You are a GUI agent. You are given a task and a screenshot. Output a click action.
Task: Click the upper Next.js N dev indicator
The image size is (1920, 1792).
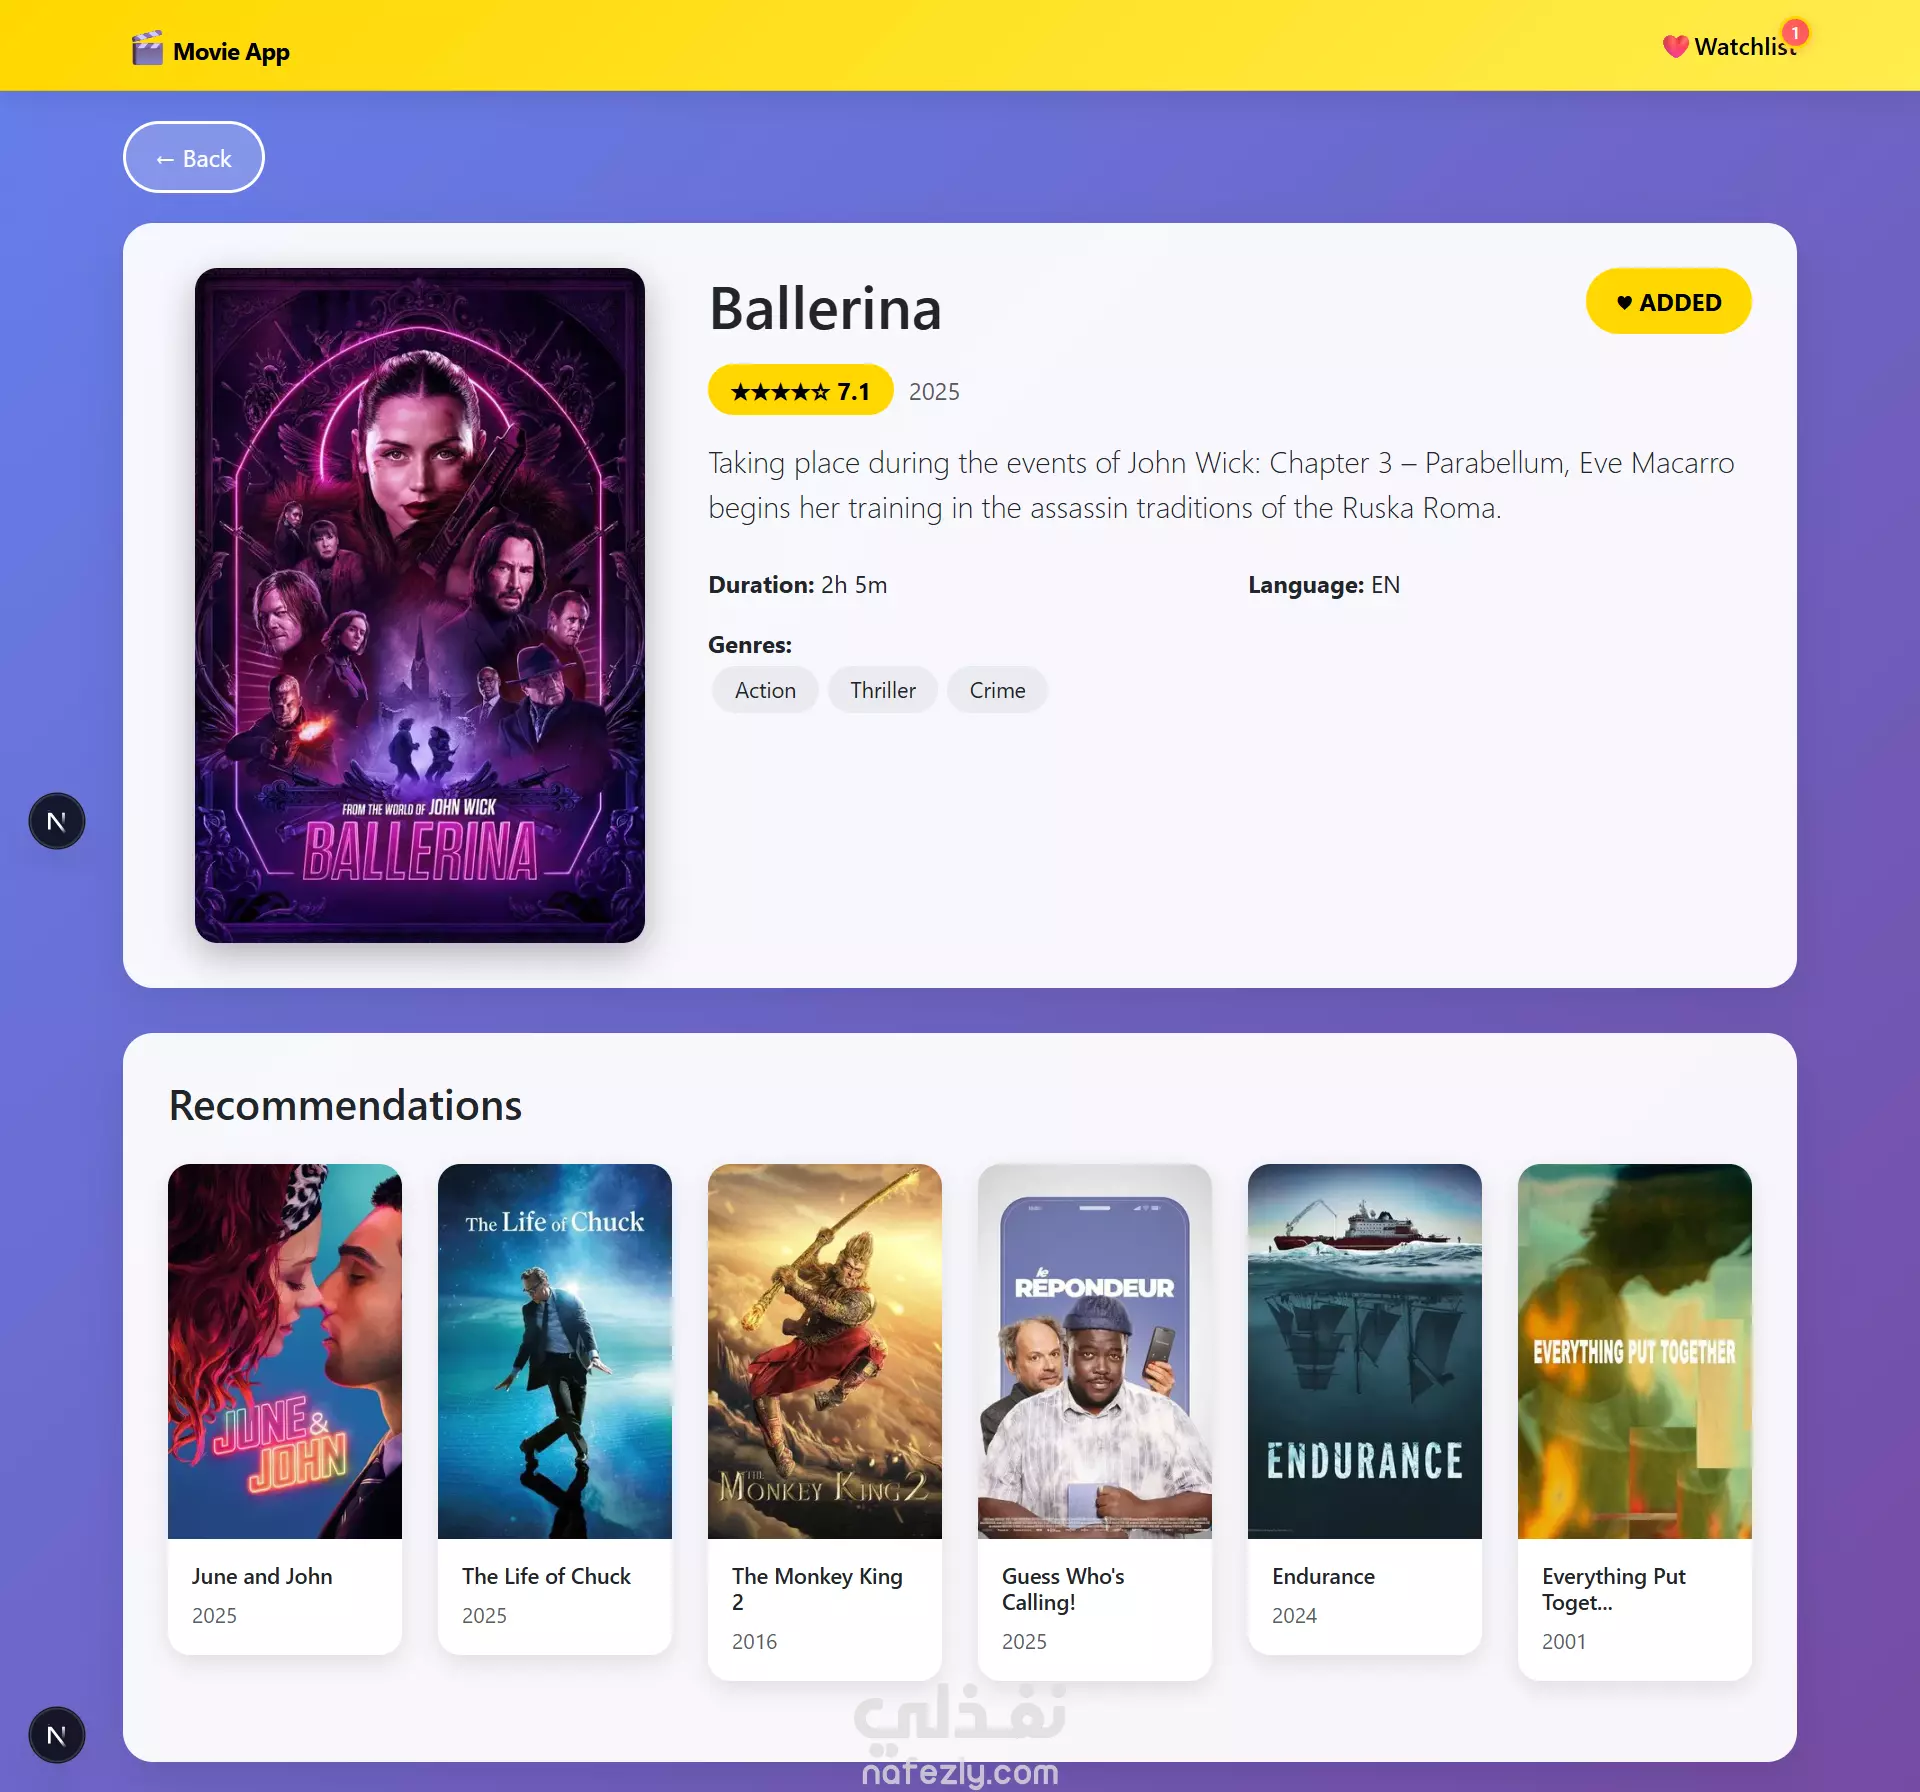[x=57, y=821]
